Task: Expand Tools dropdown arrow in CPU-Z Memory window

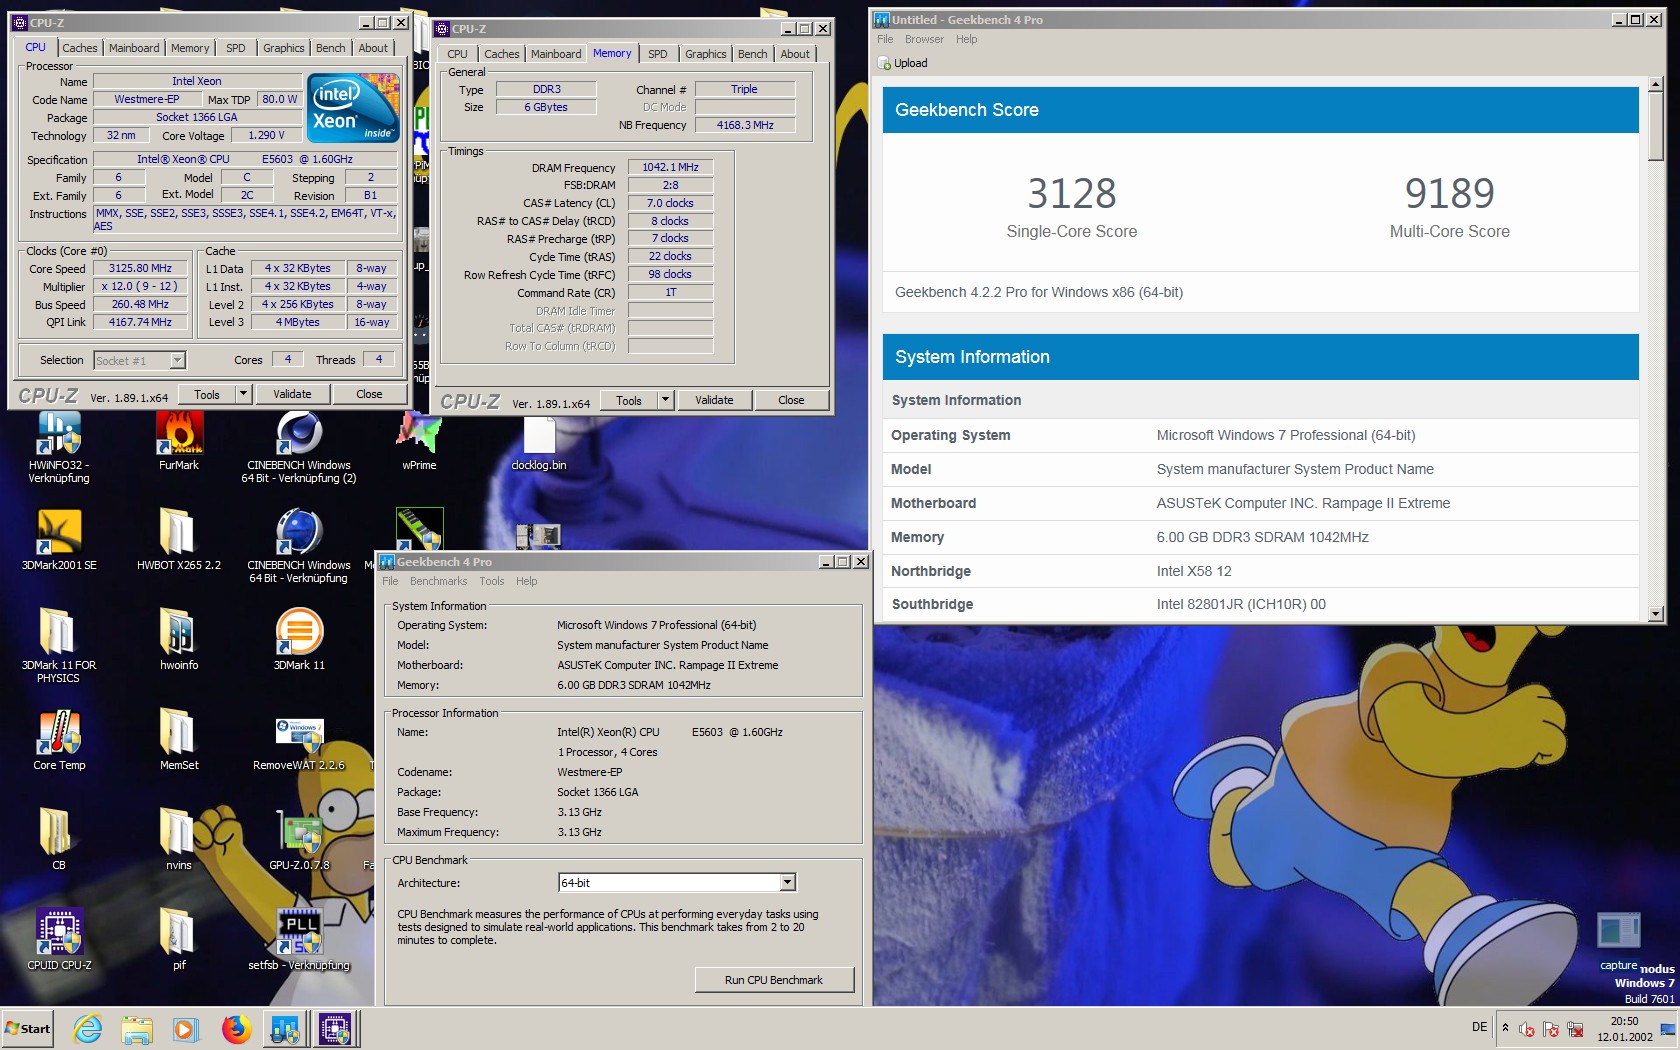Action: [665, 400]
